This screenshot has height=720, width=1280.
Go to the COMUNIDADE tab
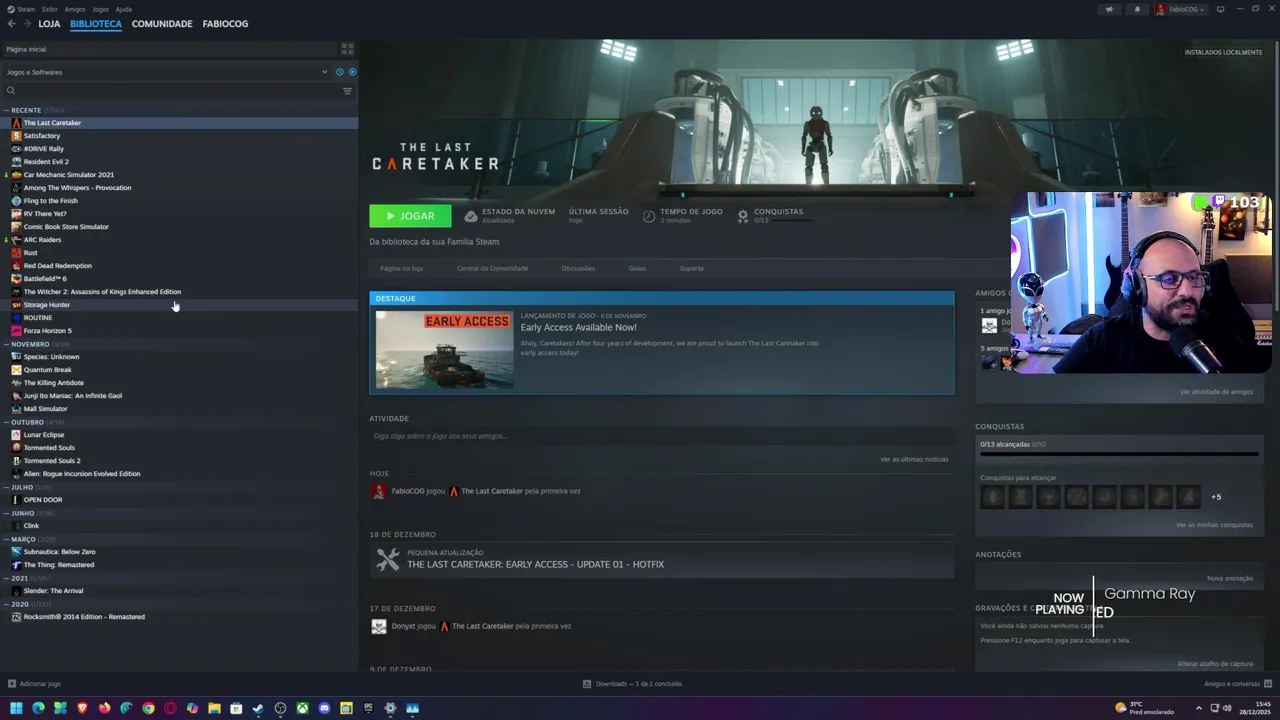coord(162,23)
